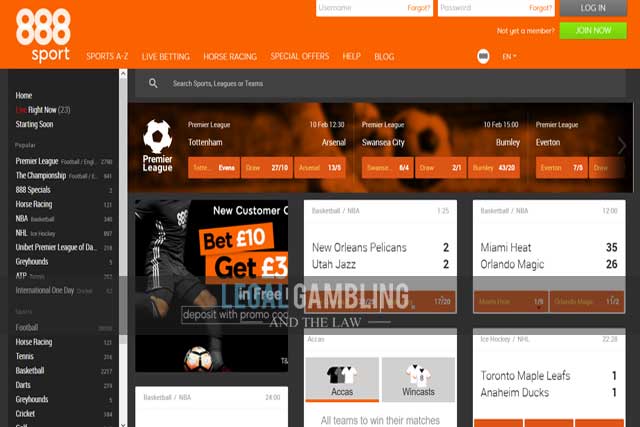Viewport: 640px width, 427px height.
Task: Open Football in Sports list
Action: tap(64, 327)
